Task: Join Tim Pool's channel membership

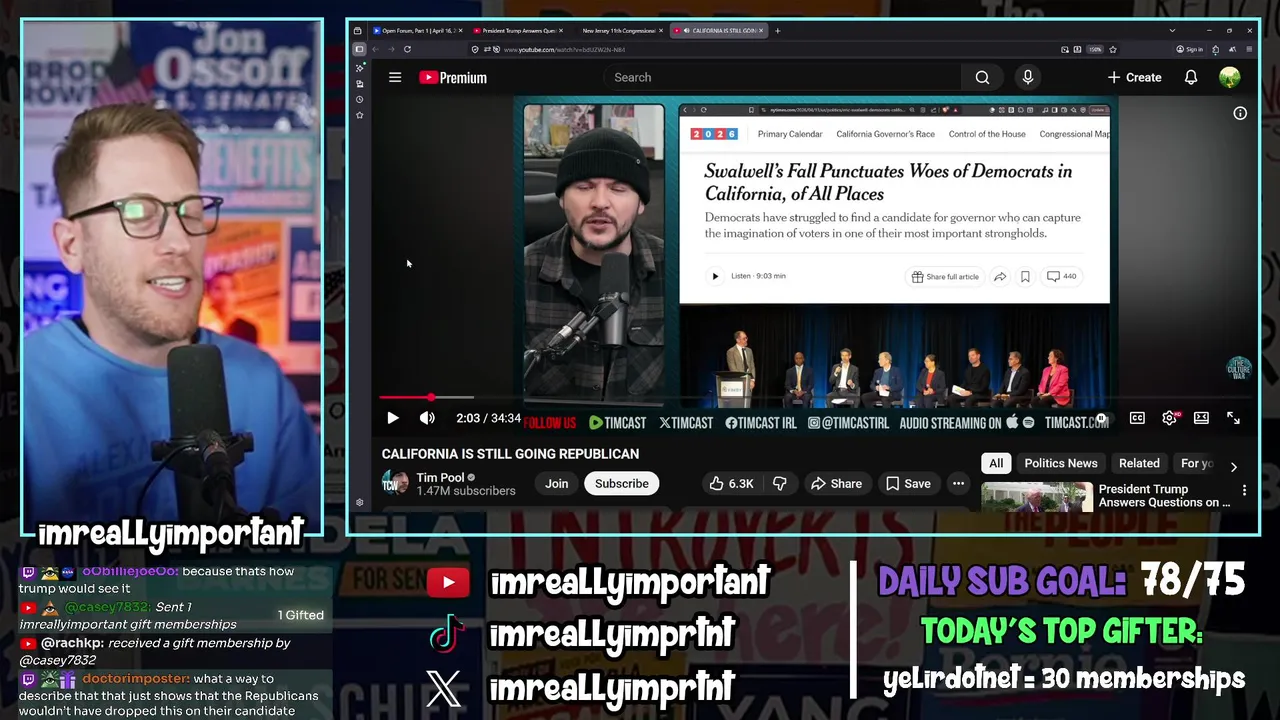Action: (557, 483)
